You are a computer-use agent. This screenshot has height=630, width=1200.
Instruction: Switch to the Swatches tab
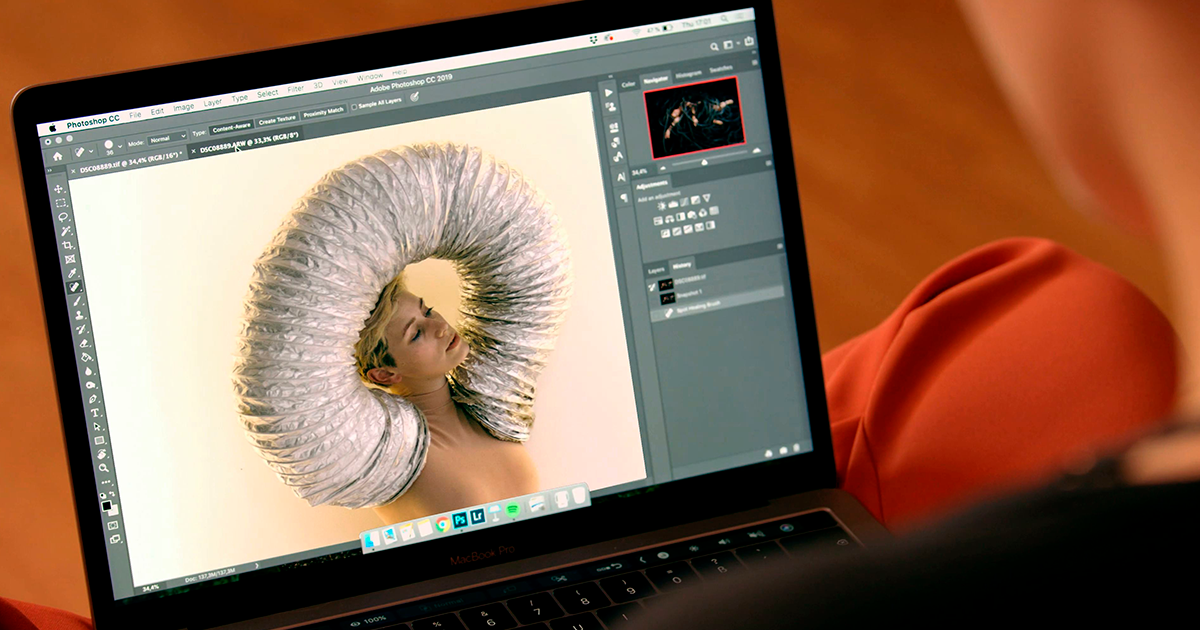pos(721,69)
